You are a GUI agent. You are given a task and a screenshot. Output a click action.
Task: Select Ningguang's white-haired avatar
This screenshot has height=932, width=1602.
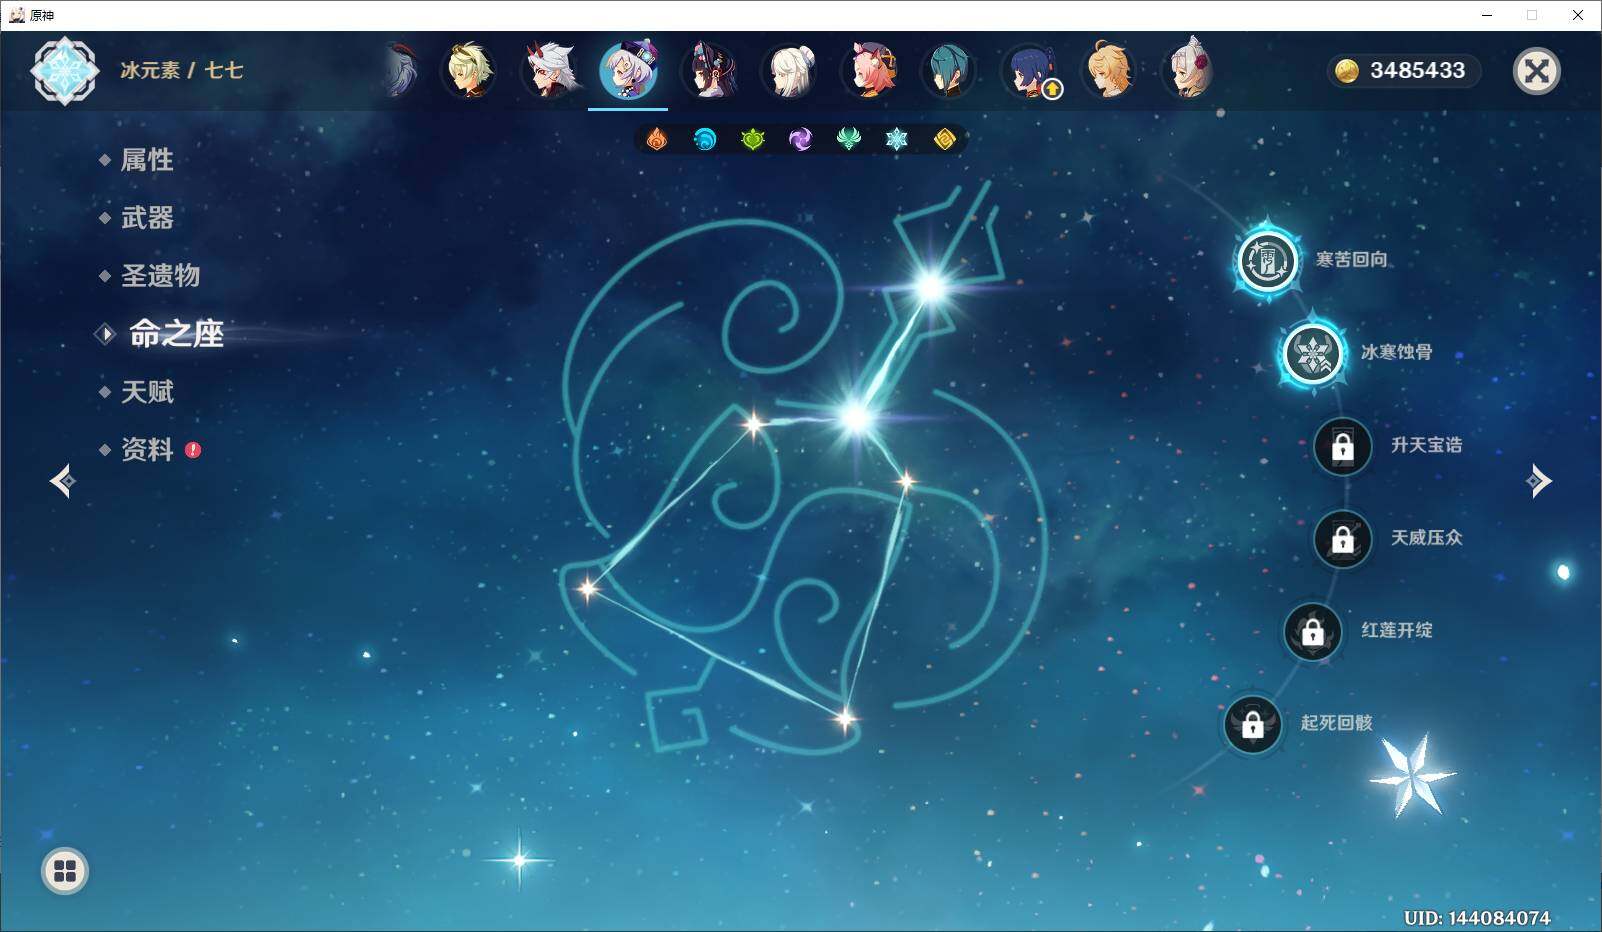tap(789, 71)
